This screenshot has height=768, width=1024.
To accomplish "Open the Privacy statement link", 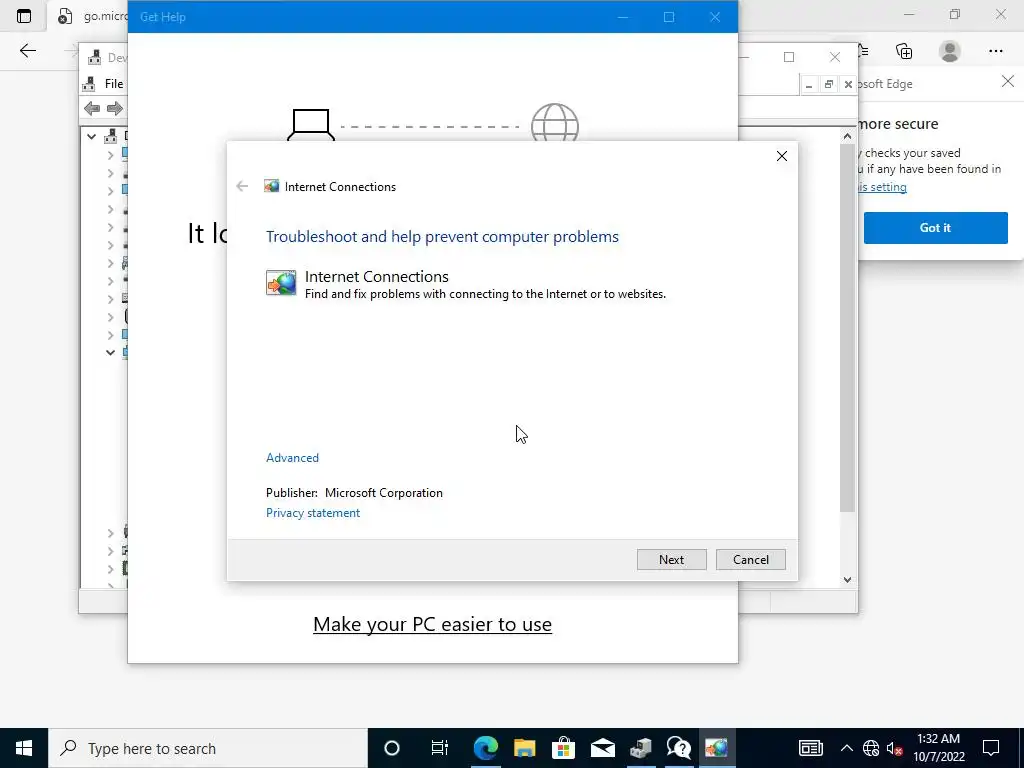I will [x=313, y=513].
